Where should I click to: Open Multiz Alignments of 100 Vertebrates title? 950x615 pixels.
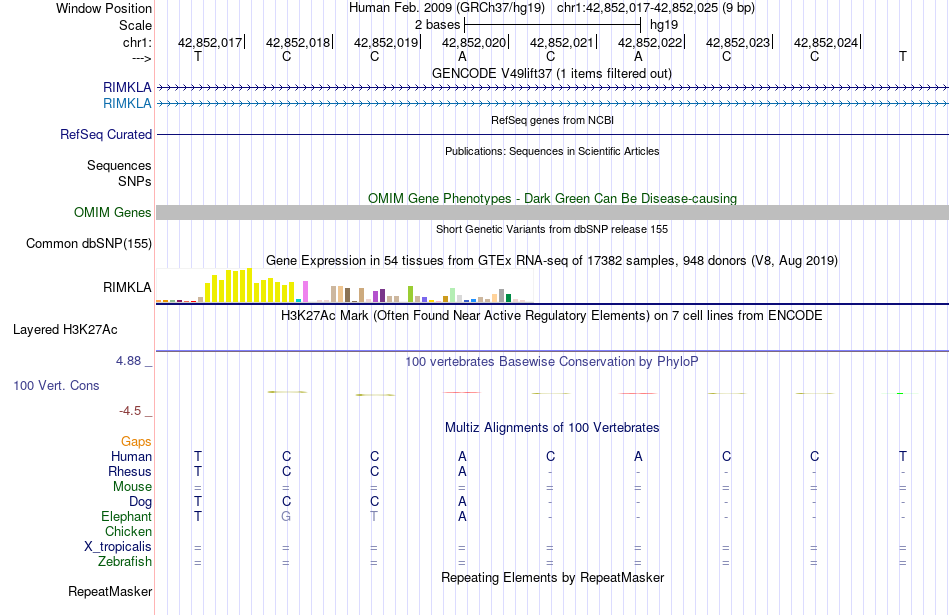[552, 428]
